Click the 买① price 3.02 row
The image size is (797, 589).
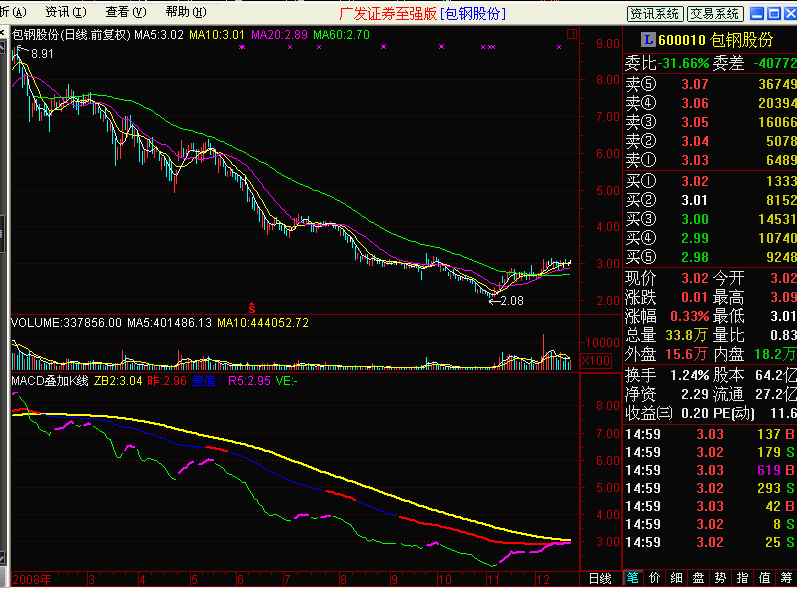coord(711,181)
